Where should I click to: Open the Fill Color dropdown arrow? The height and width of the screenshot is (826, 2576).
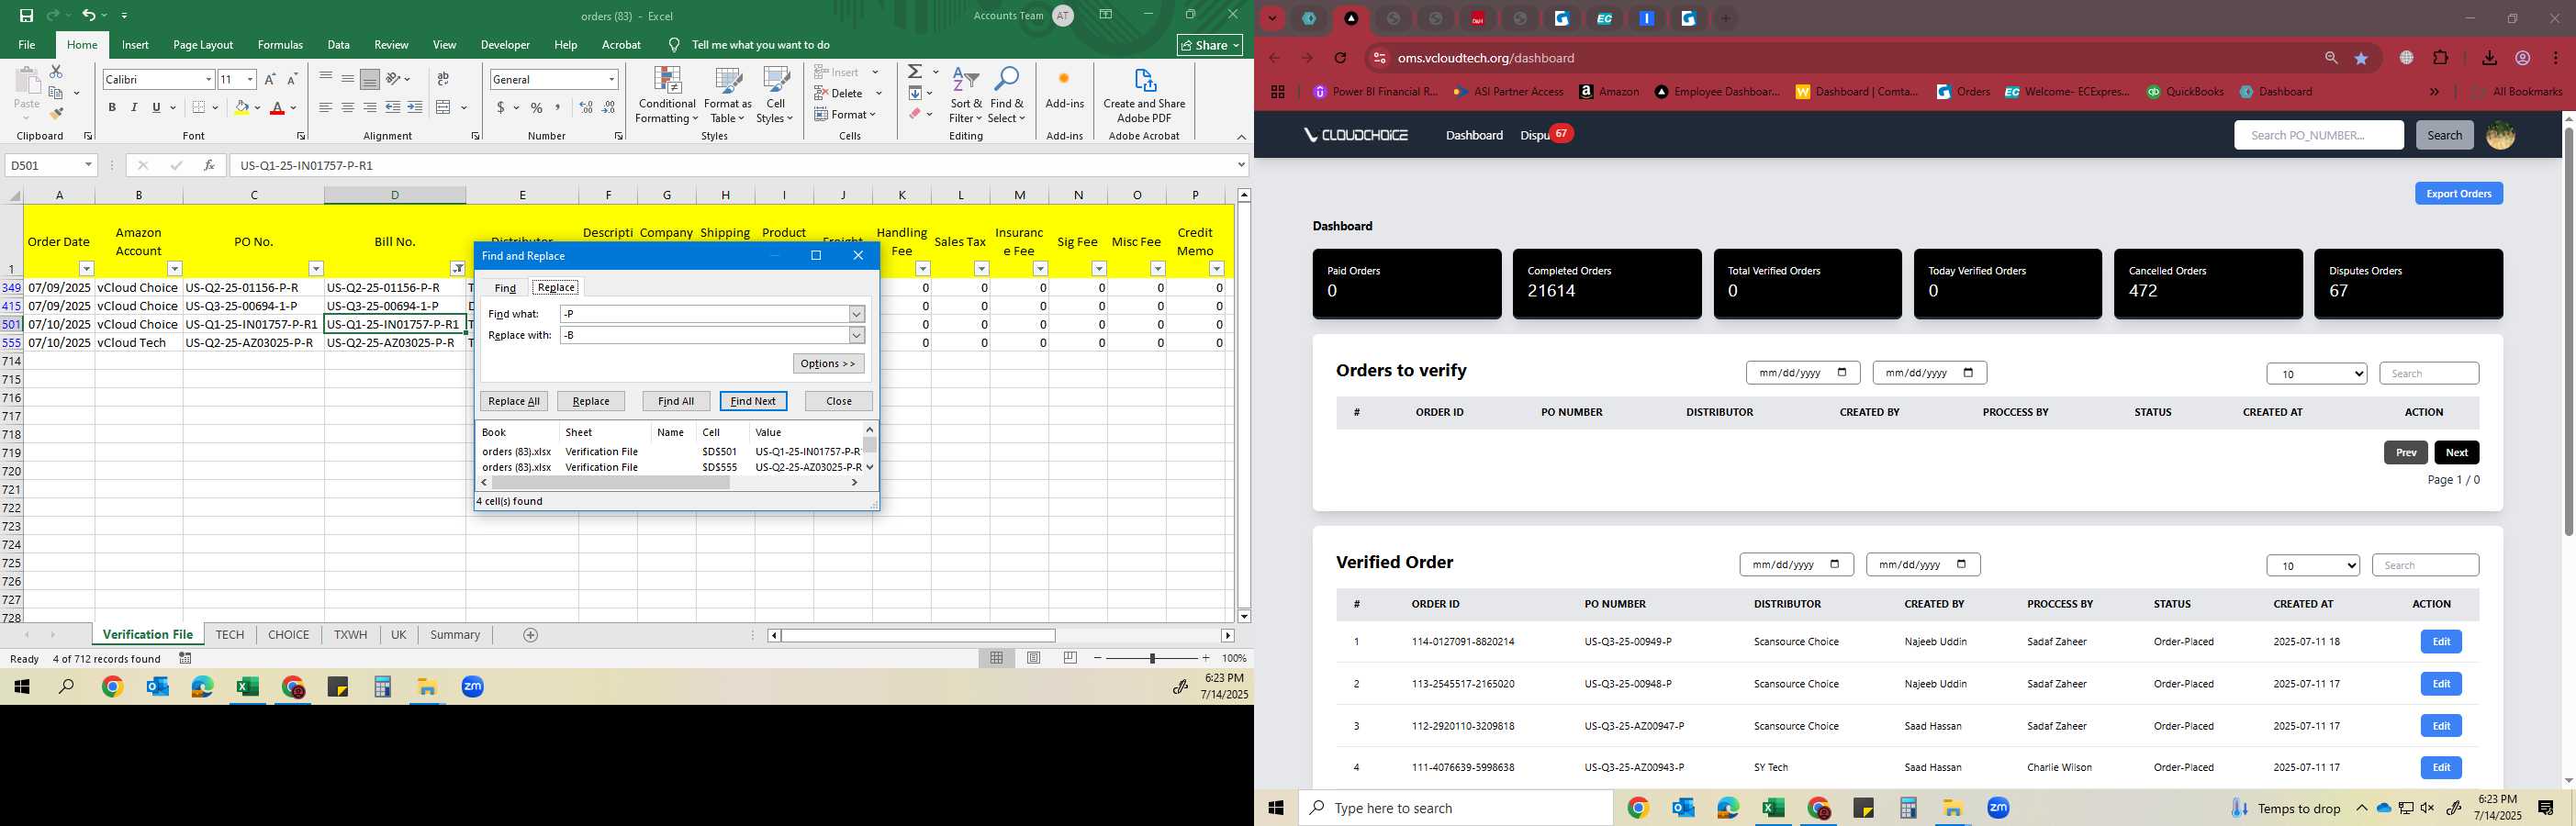pyautogui.click(x=257, y=108)
